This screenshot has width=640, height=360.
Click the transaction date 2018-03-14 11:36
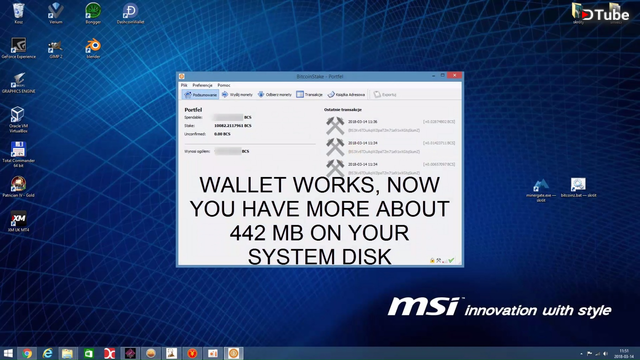coord(362,122)
